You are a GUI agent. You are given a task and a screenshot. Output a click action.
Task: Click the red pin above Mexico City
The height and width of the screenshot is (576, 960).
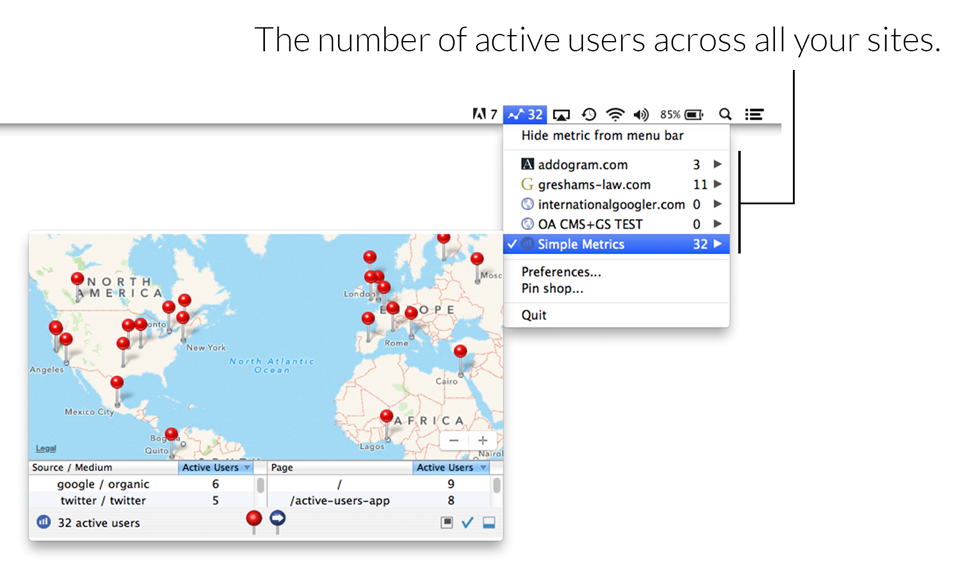click(x=117, y=383)
